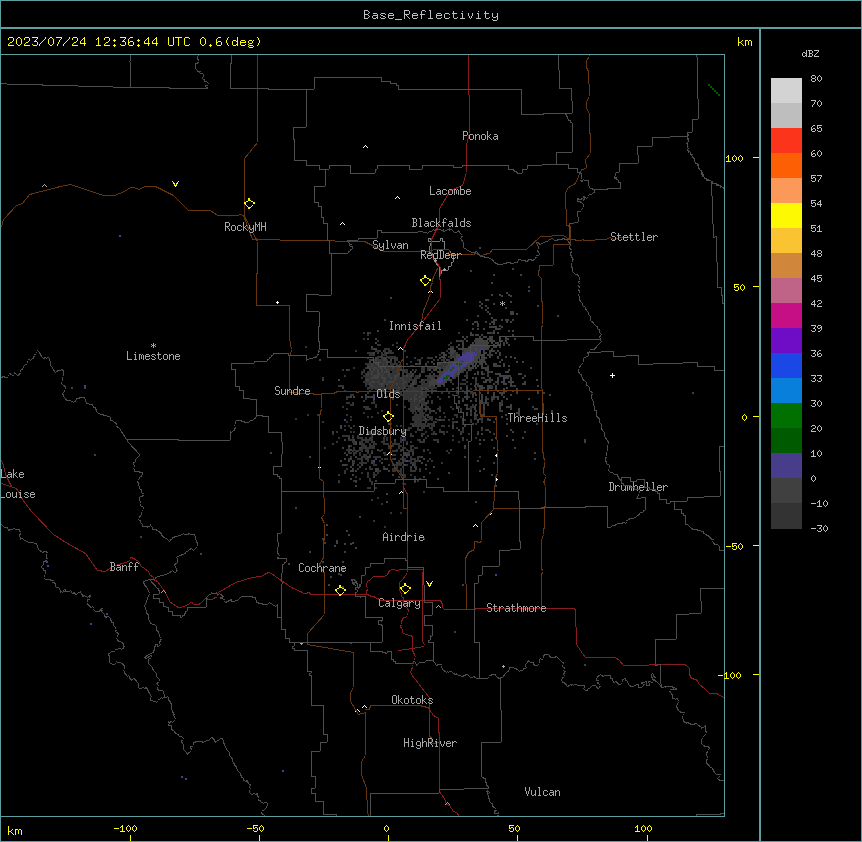The width and height of the screenshot is (862, 842).
Task: Click the orange 57-60 dBZ legend swatch
Action: point(786,165)
